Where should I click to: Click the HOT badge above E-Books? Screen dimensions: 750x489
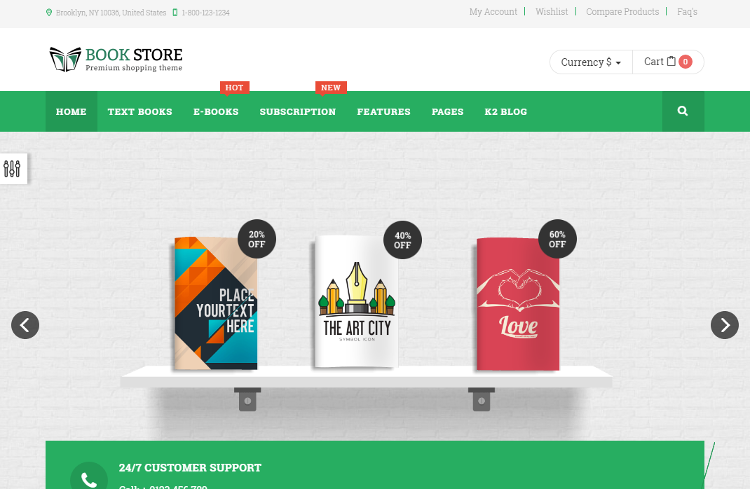point(234,88)
